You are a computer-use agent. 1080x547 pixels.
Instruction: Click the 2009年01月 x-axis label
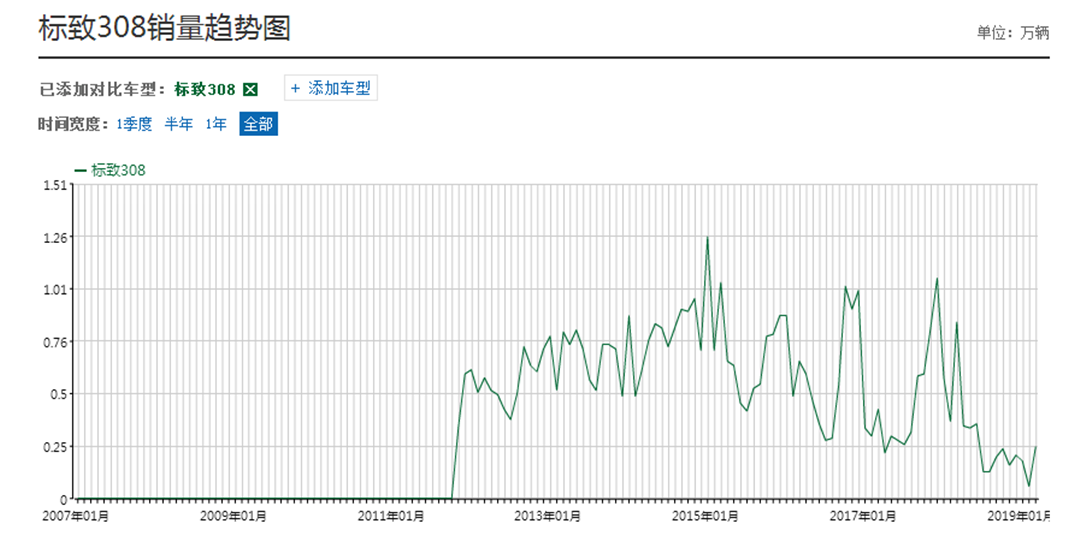(x=235, y=516)
